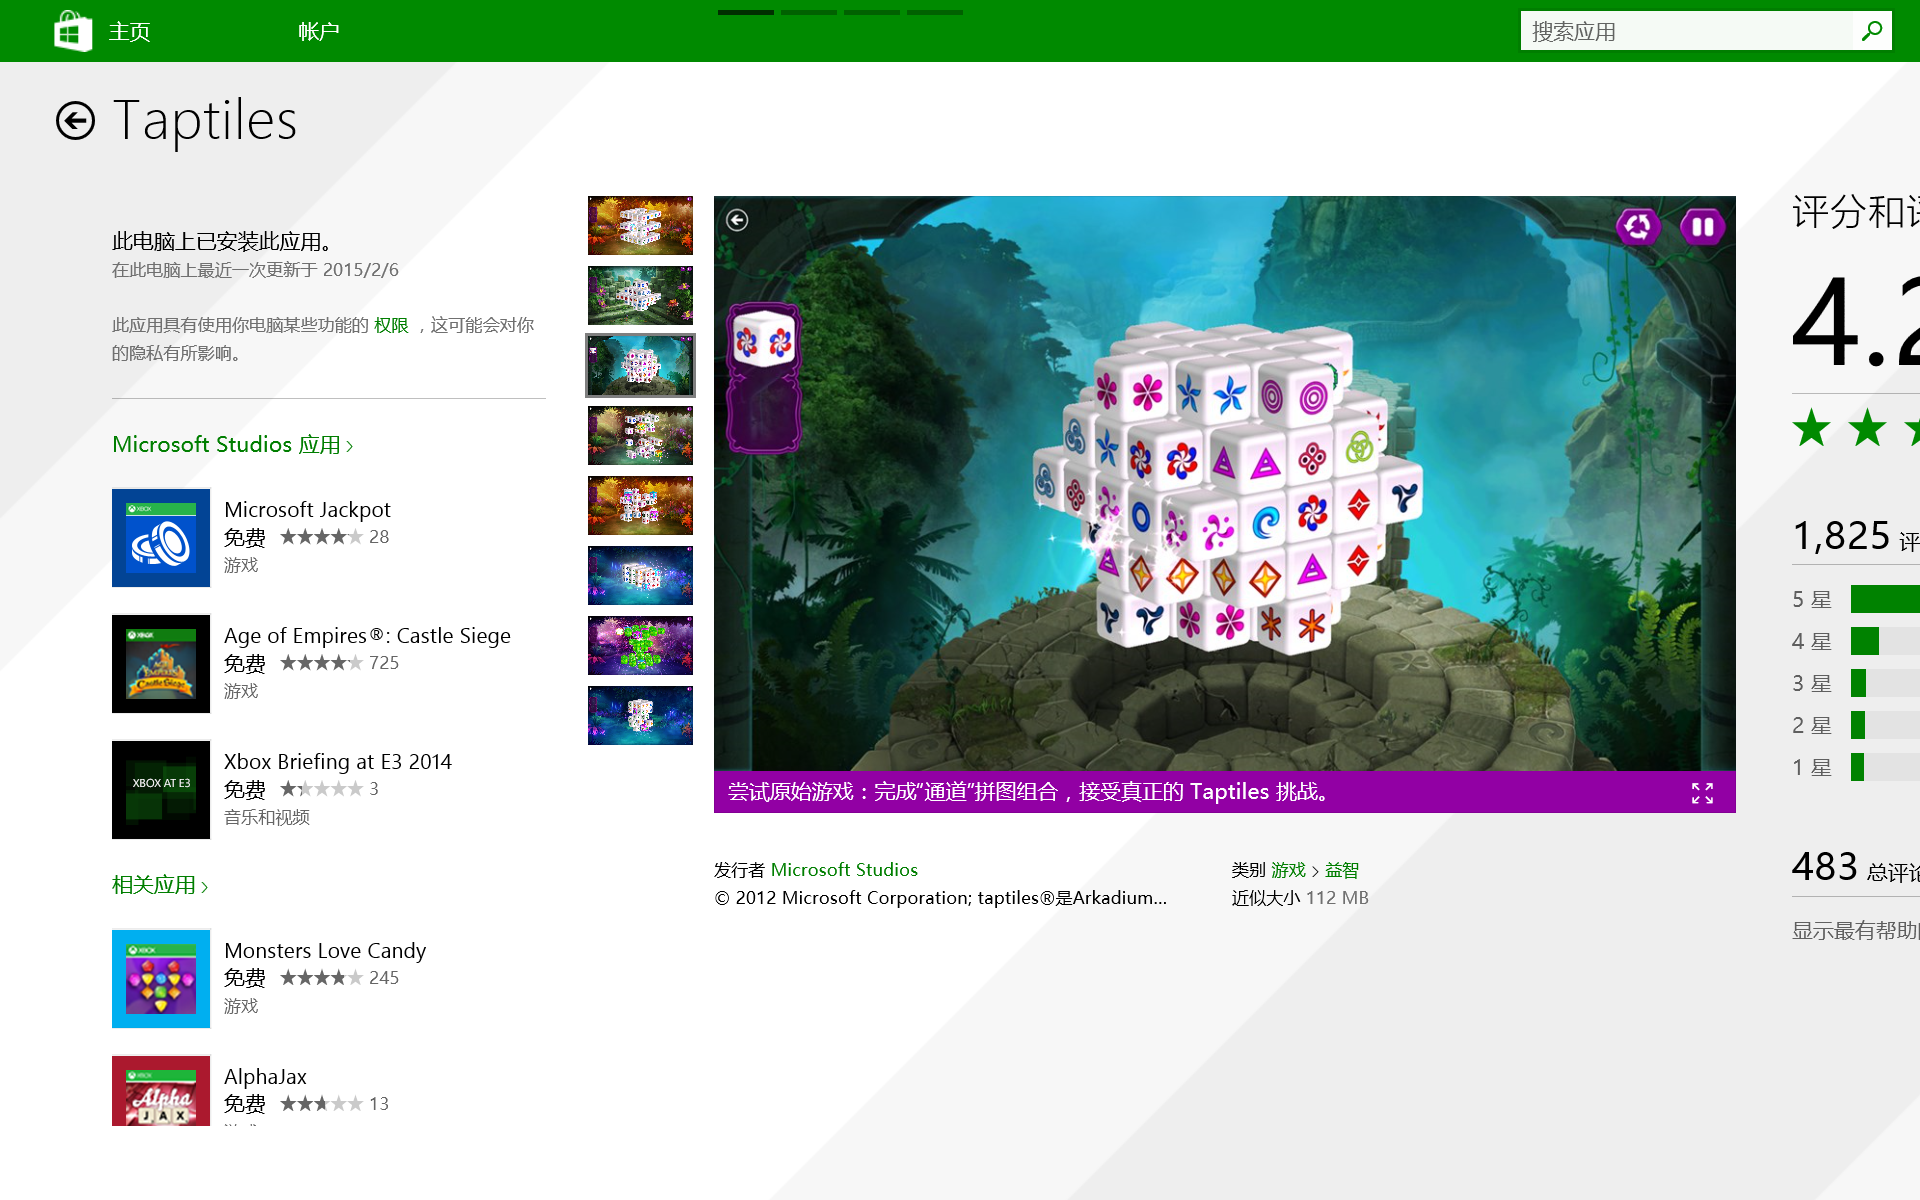Image resolution: width=1920 pixels, height=1200 pixels.
Task: Select the first screenshot thumbnail
Action: 640,225
